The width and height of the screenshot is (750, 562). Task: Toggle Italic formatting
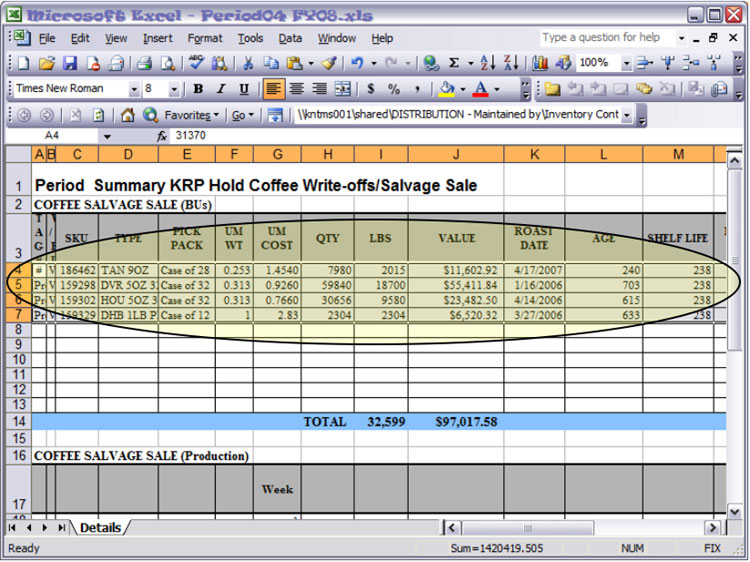click(x=221, y=89)
